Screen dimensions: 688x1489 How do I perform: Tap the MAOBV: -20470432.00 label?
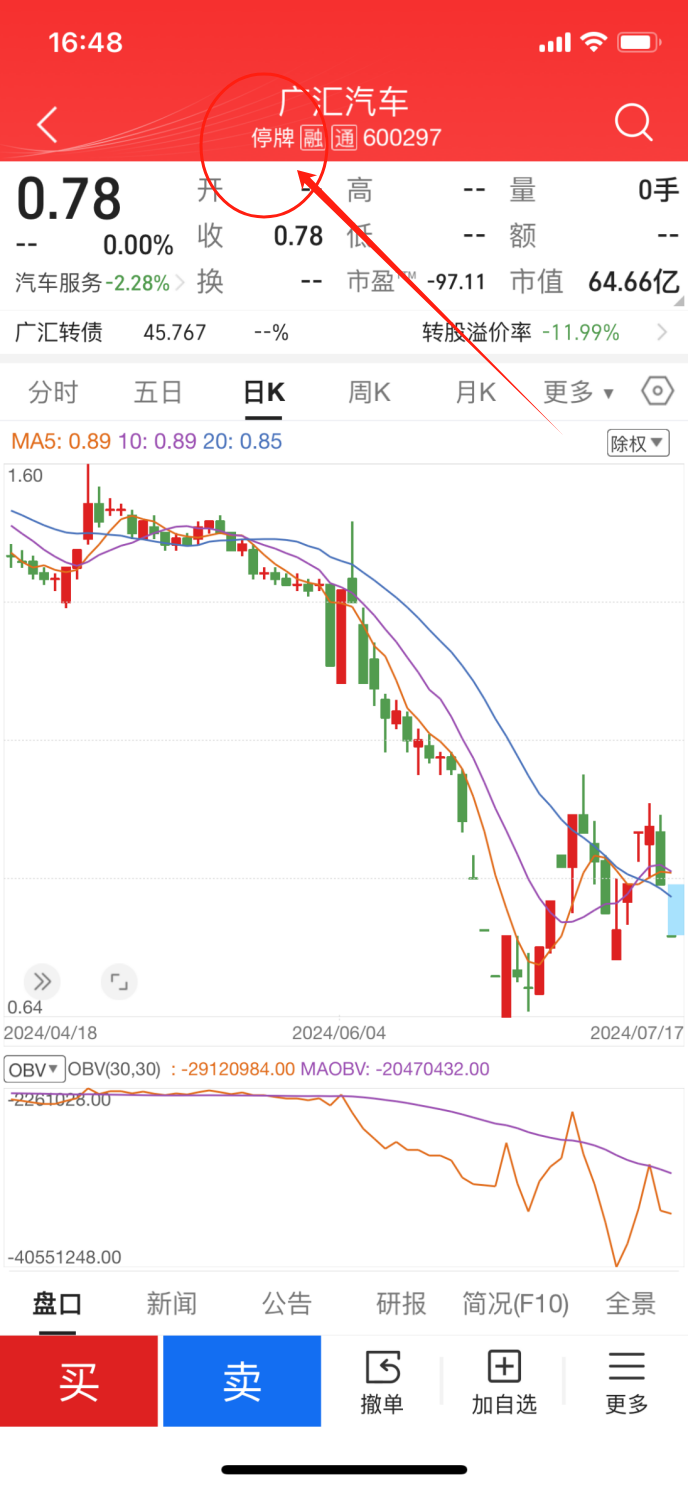(x=394, y=1069)
